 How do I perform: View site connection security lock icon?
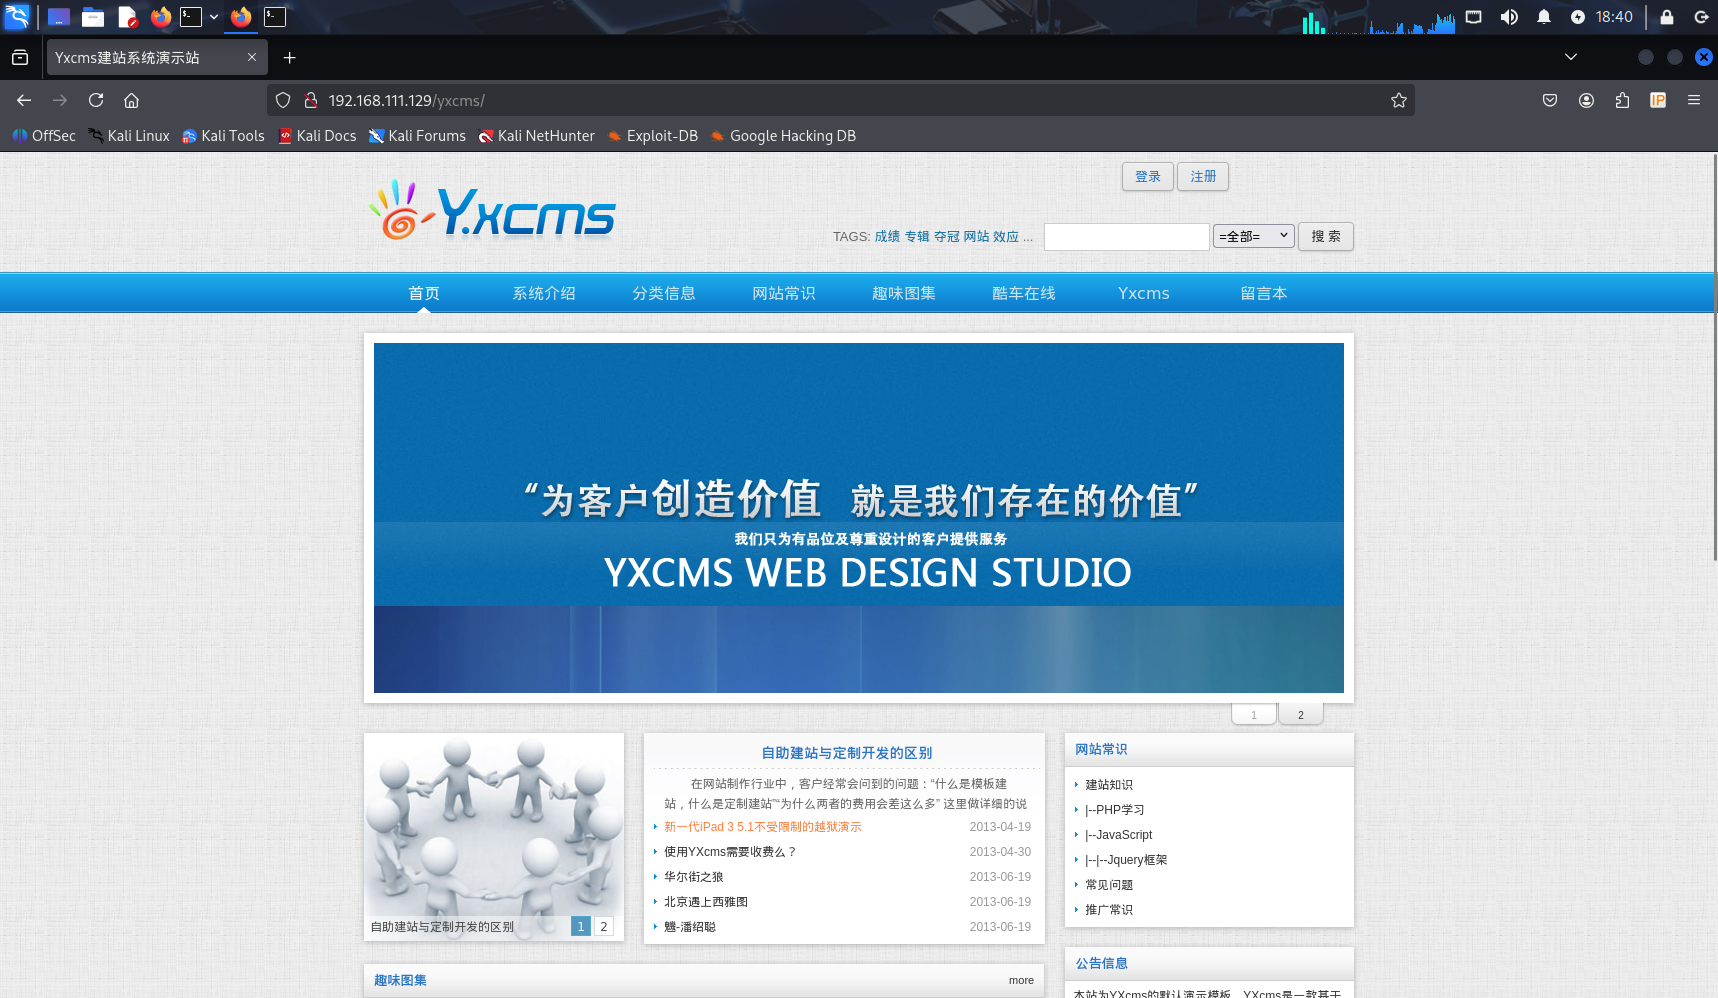[311, 100]
